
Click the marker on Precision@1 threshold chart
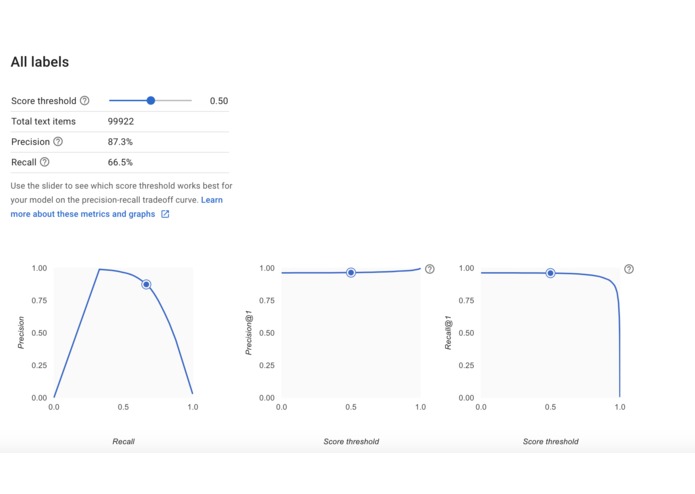click(351, 272)
